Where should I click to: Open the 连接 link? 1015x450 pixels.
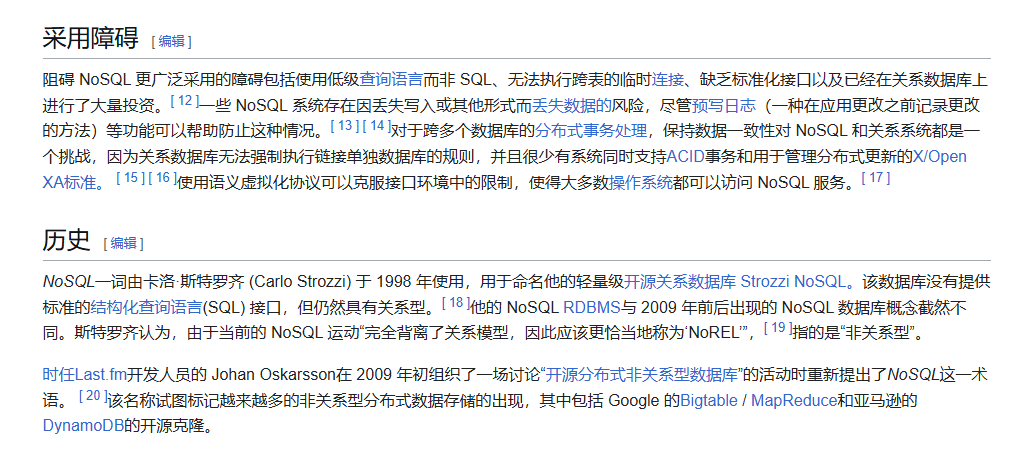668,79
